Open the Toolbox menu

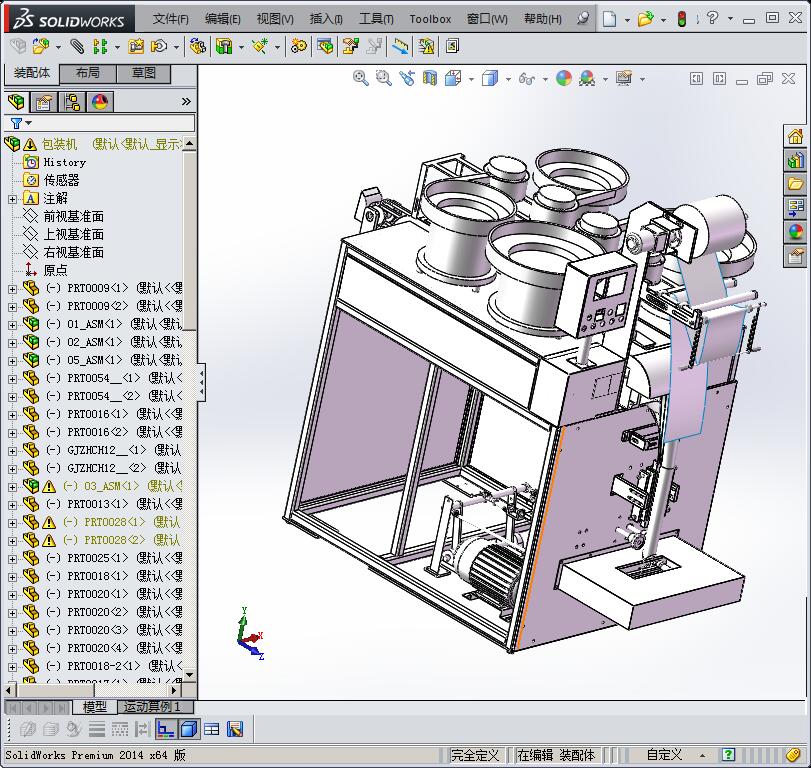tap(430, 19)
